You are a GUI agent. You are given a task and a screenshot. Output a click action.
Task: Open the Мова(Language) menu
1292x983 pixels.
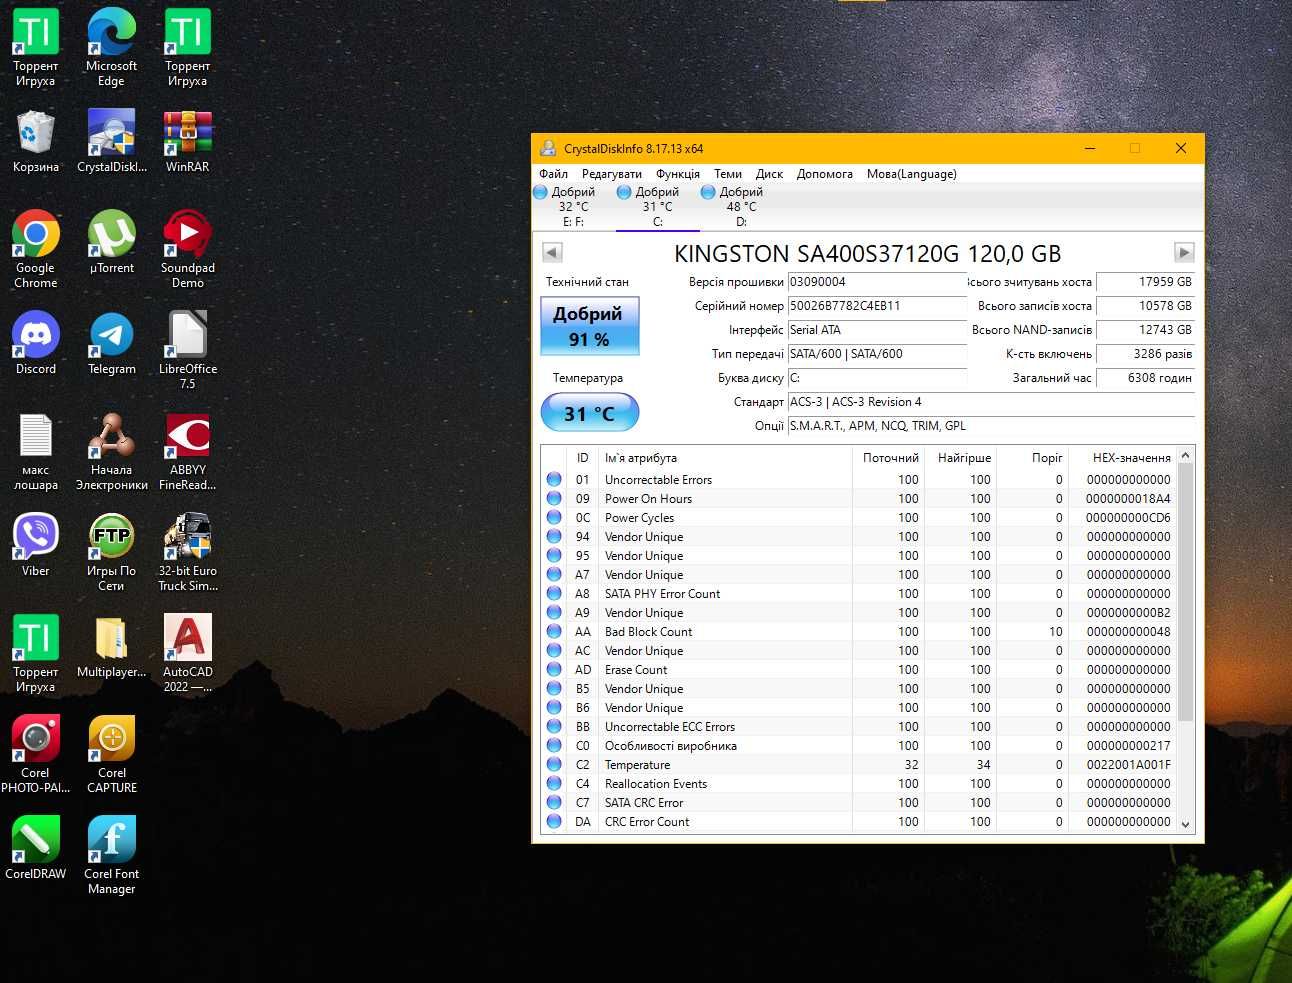[912, 174]
